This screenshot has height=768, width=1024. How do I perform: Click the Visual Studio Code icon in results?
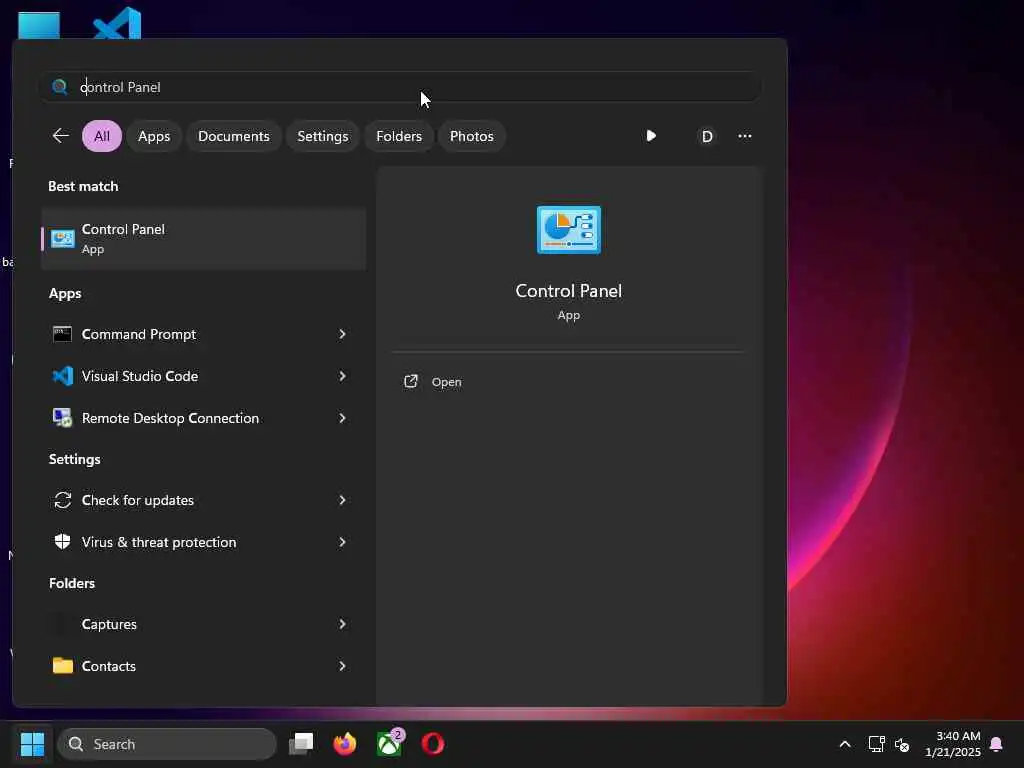(x=63, y=376)
